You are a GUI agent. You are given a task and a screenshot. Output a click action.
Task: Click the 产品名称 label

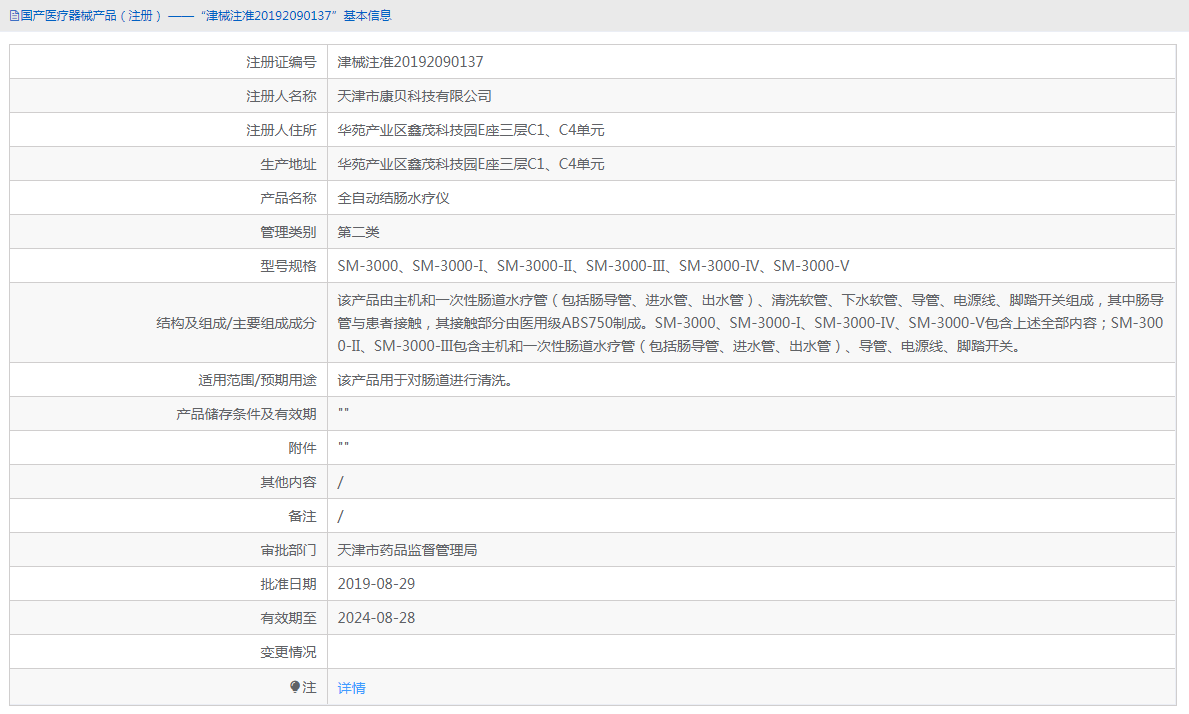click(x=288, y=198)
